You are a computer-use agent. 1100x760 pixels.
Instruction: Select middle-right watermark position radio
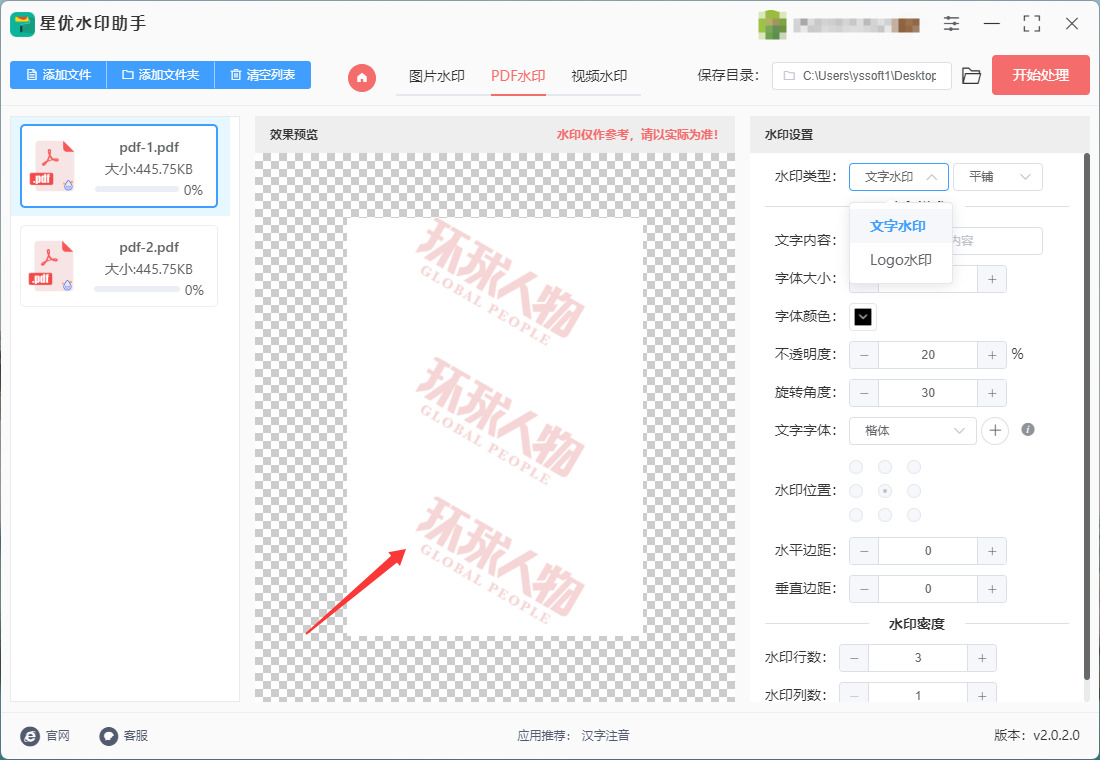click(913, 491)
